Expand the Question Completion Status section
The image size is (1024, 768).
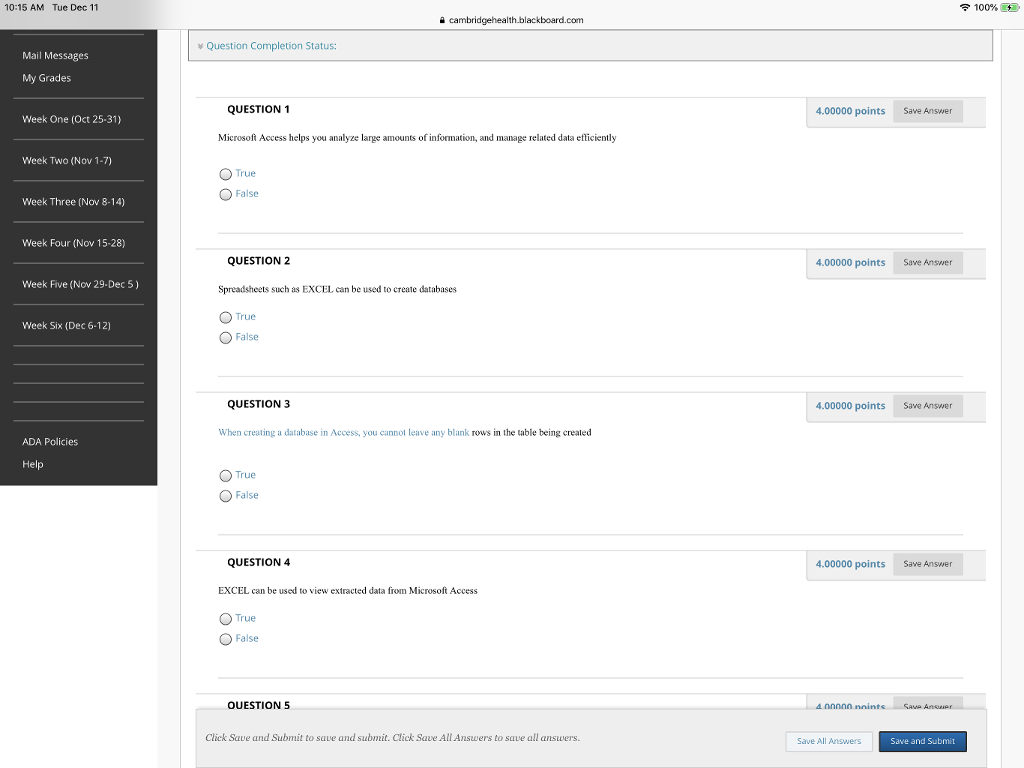(x=271, y=46)
